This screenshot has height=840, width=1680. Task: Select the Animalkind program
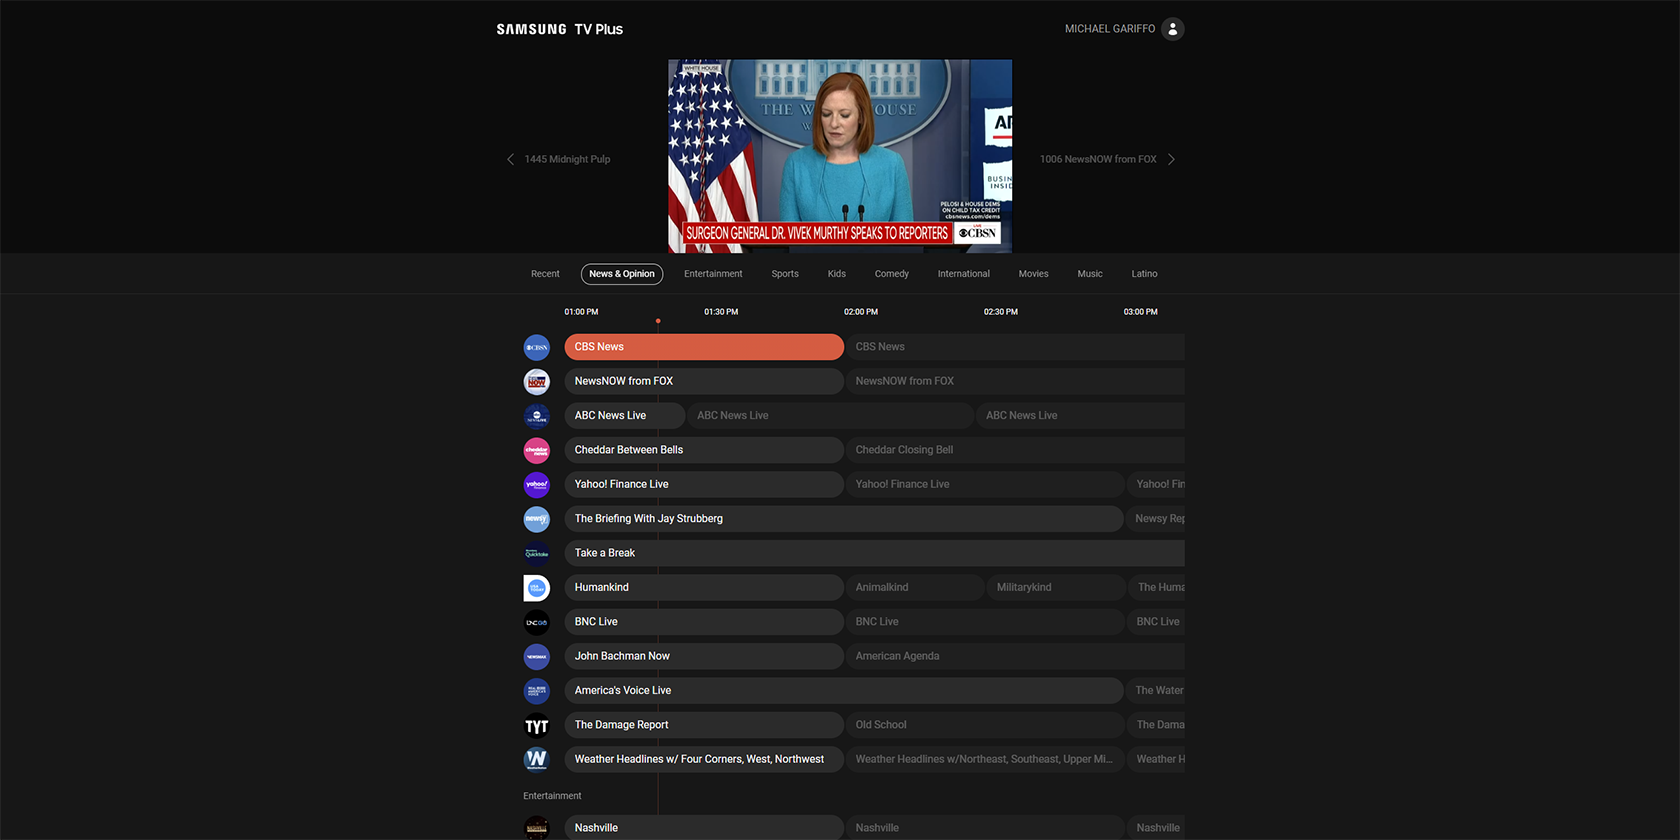(915, 587)
